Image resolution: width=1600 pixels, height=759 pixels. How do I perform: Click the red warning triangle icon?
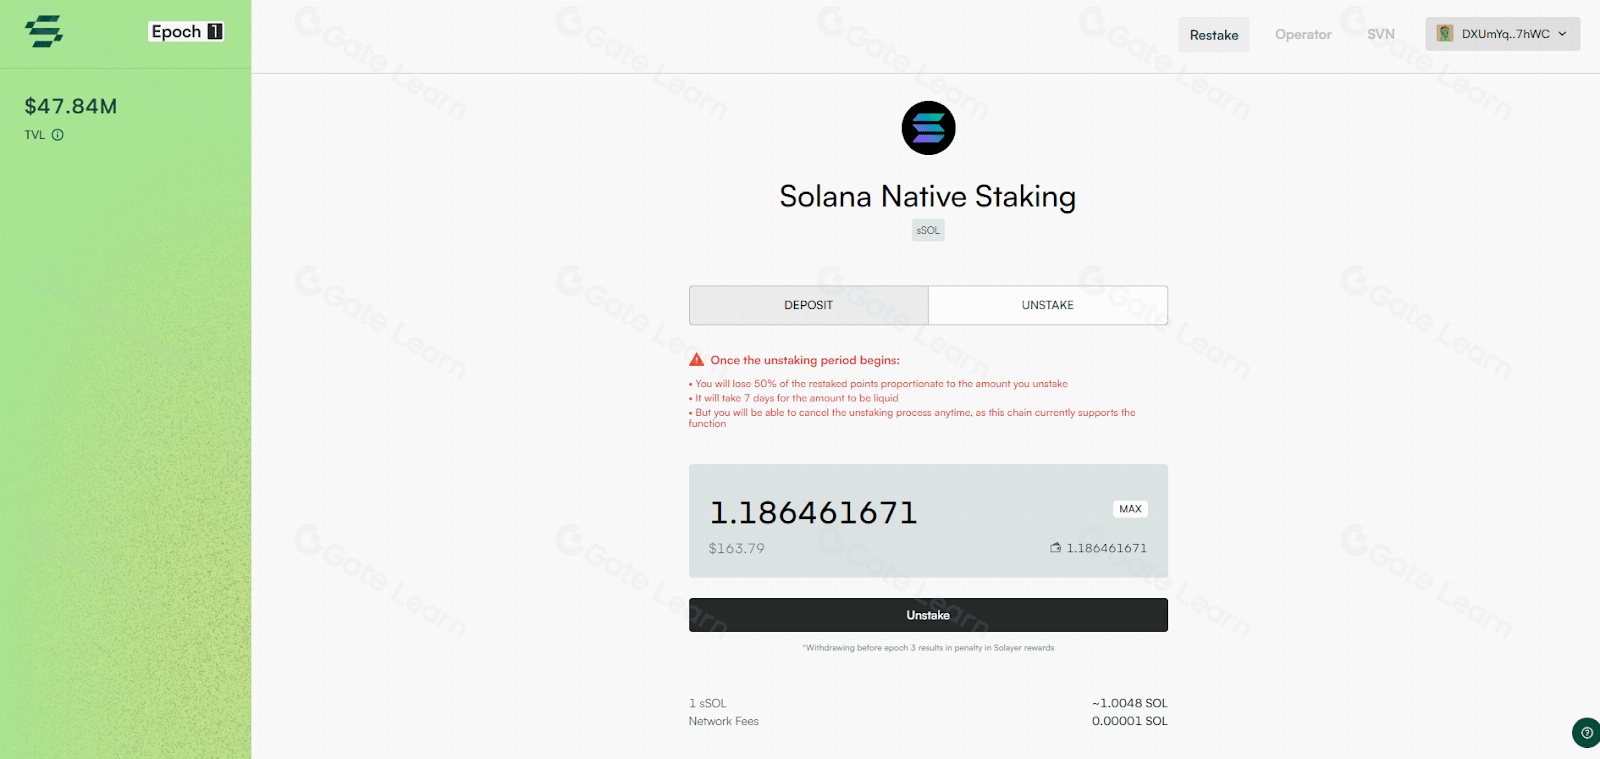click(697, 360)
